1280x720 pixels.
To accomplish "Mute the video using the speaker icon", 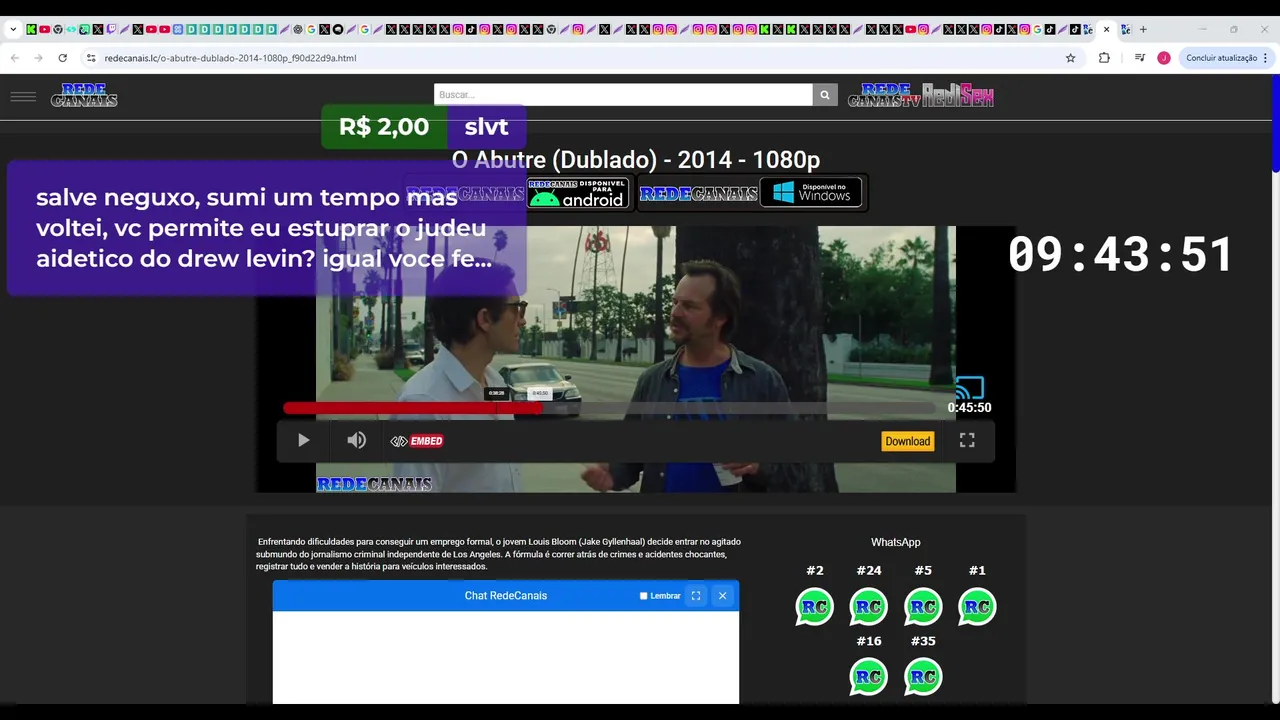I will click(356, 440).
